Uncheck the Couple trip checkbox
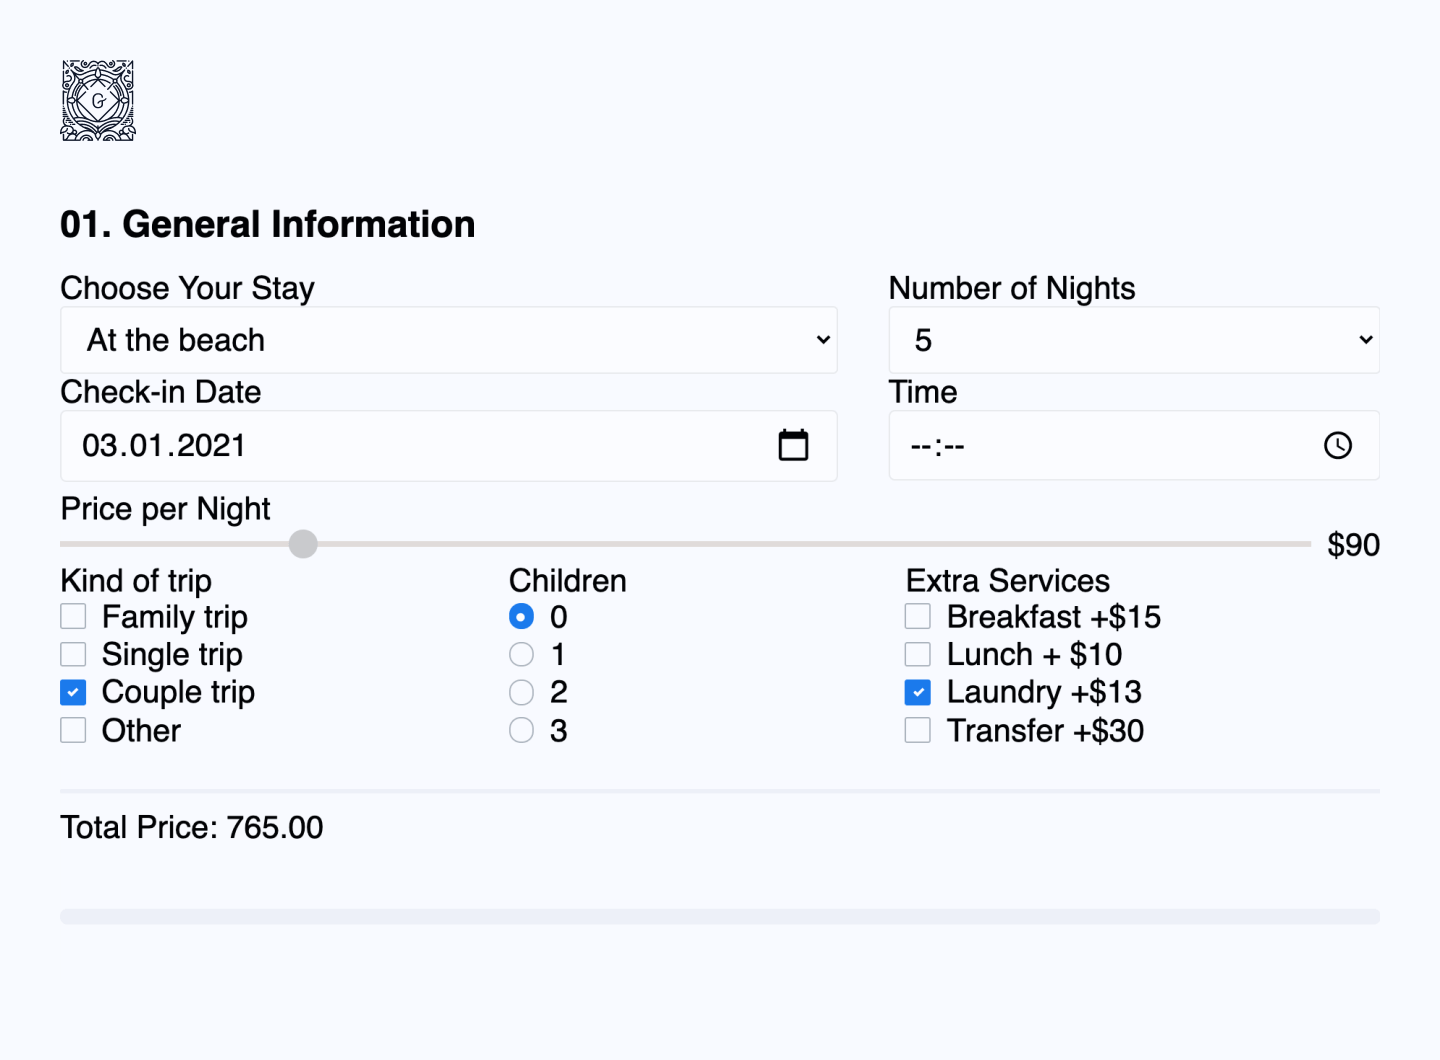This screenshot has width=1440, height=1060. click(x=73, y=692)
